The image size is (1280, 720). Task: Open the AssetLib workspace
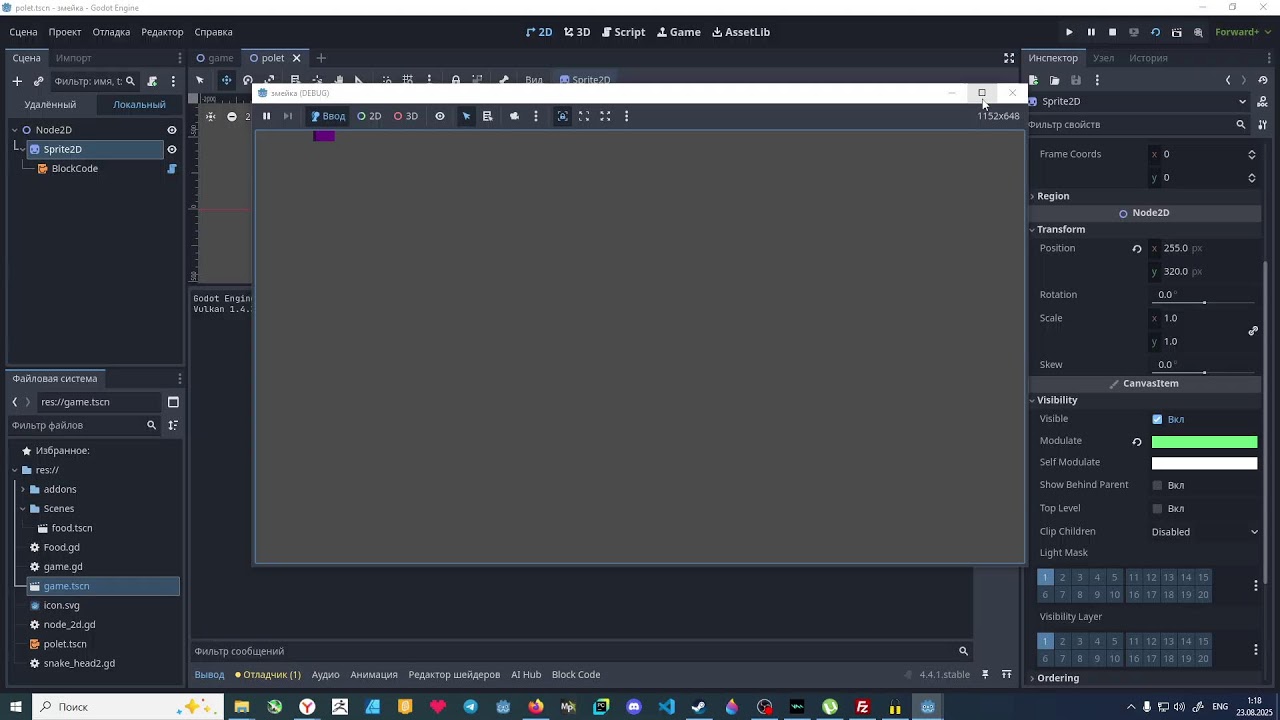(x=741, y=32)
